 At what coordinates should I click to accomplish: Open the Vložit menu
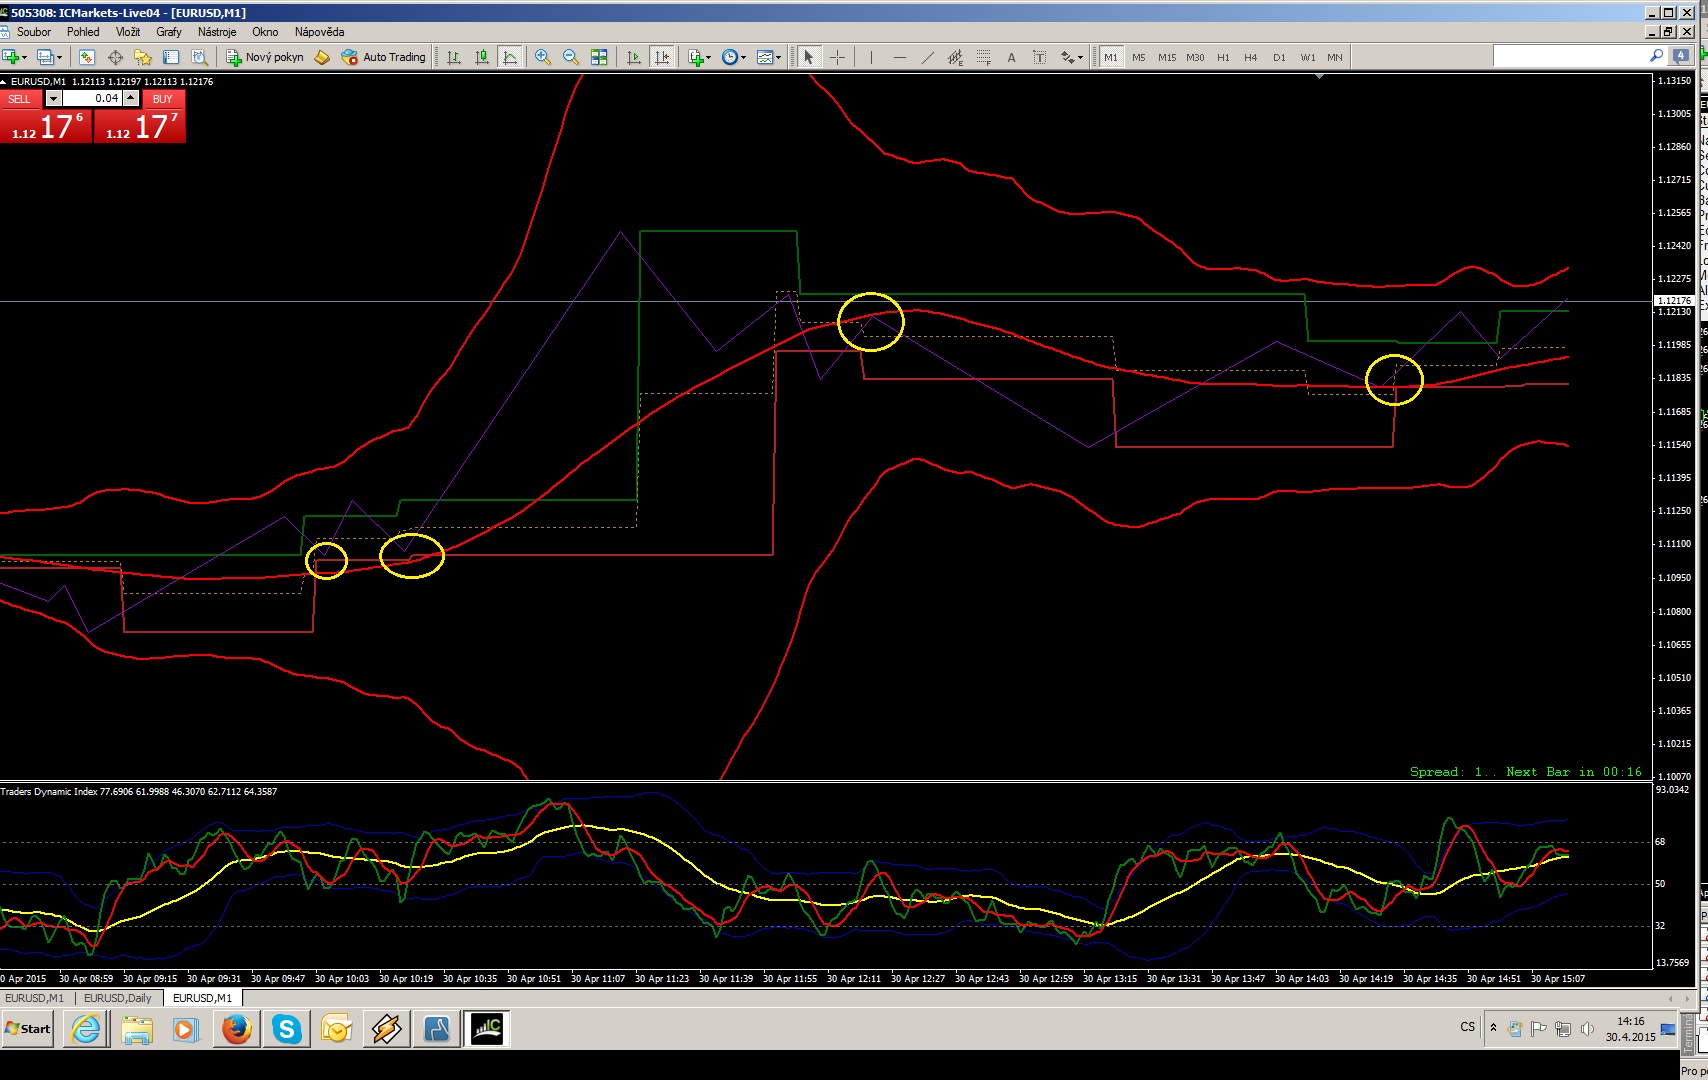pyautogui.click(x=128, y=32)
